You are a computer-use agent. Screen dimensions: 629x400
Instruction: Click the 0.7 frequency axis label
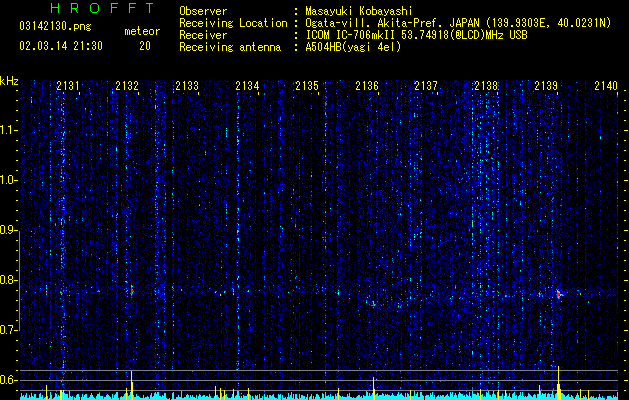[x=8, y=330]
